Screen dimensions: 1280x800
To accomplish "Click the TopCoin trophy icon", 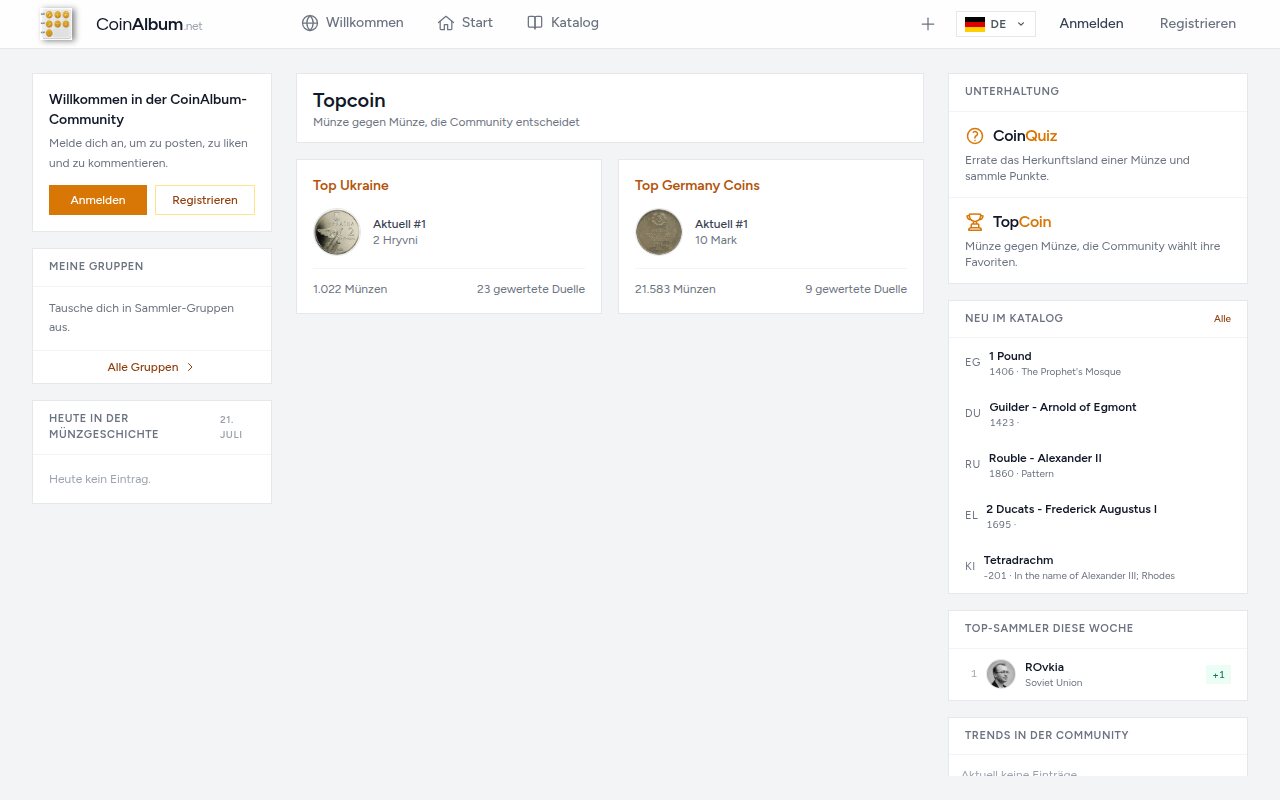I will coord(975,222).
